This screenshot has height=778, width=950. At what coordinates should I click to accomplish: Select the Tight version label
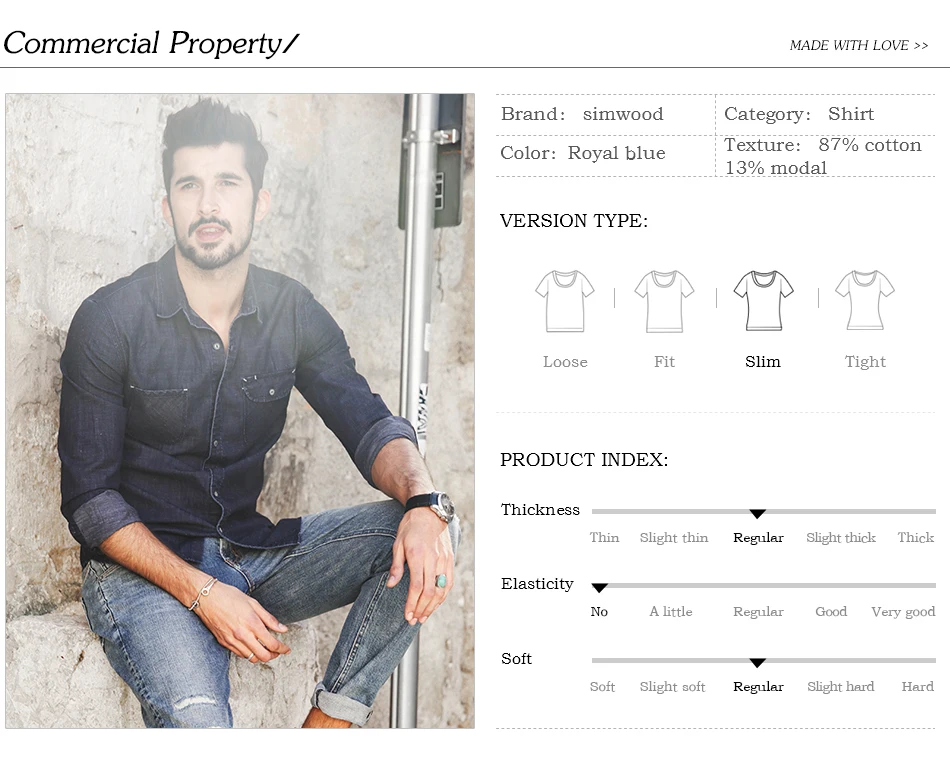(x=865, y=362)
